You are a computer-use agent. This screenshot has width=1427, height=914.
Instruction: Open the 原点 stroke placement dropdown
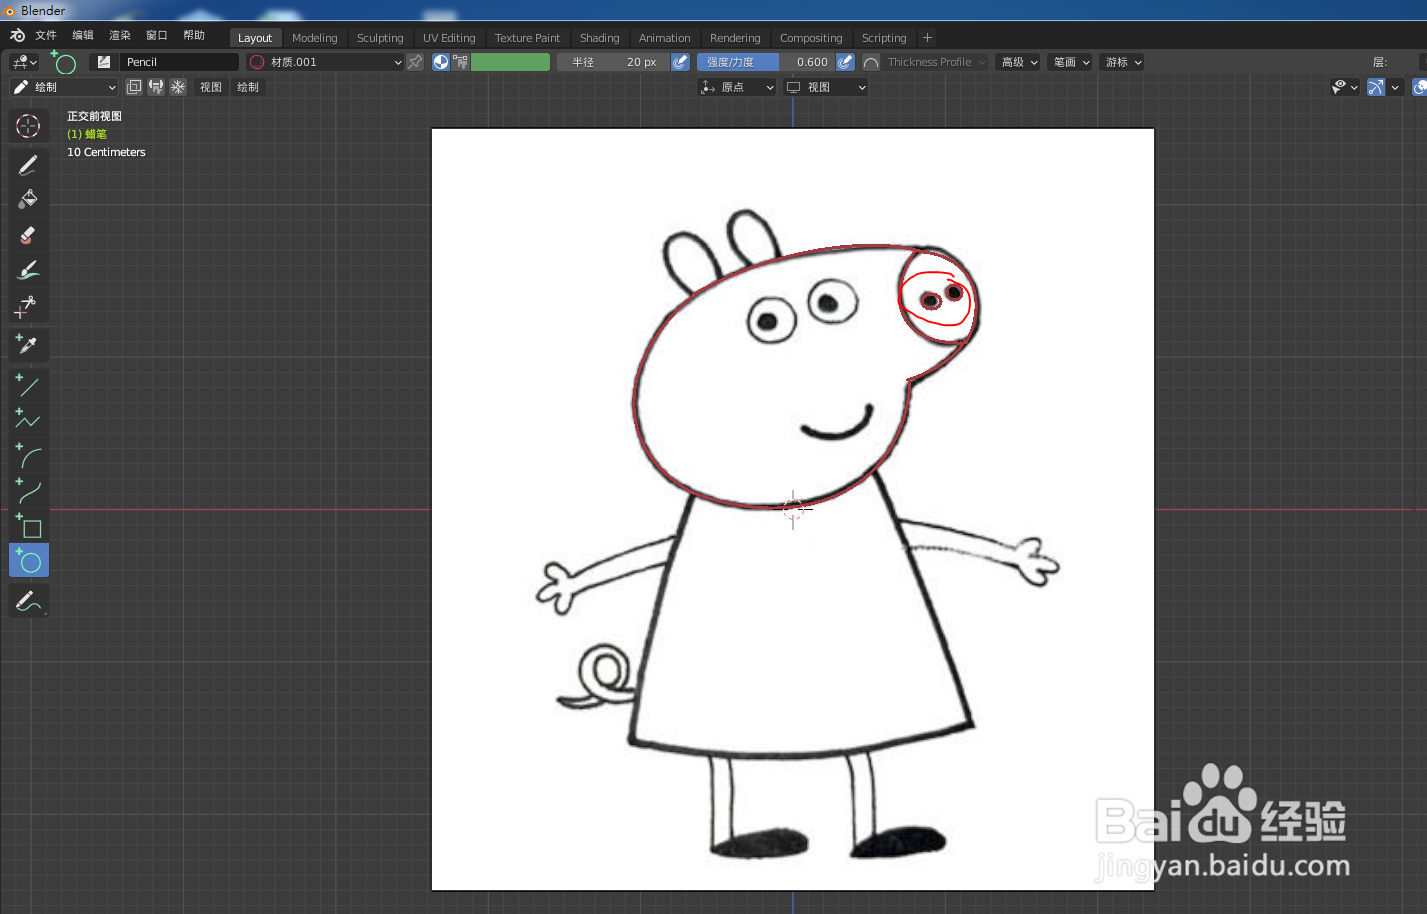coord(737,86)
